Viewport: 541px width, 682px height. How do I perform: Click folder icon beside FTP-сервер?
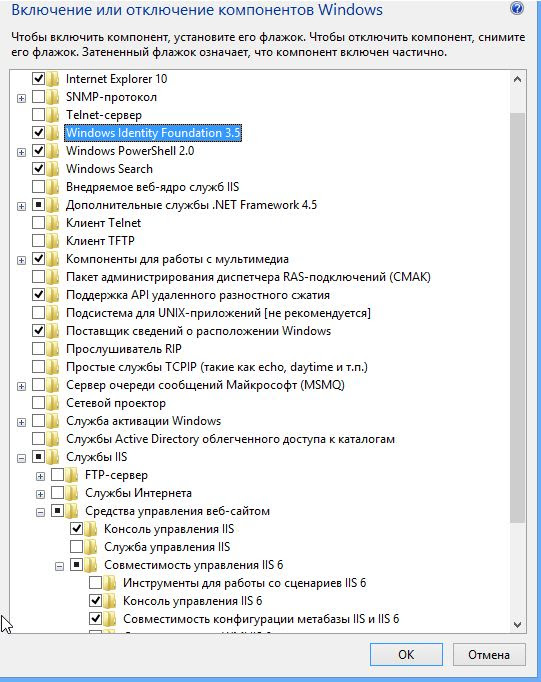pos(72,475)
